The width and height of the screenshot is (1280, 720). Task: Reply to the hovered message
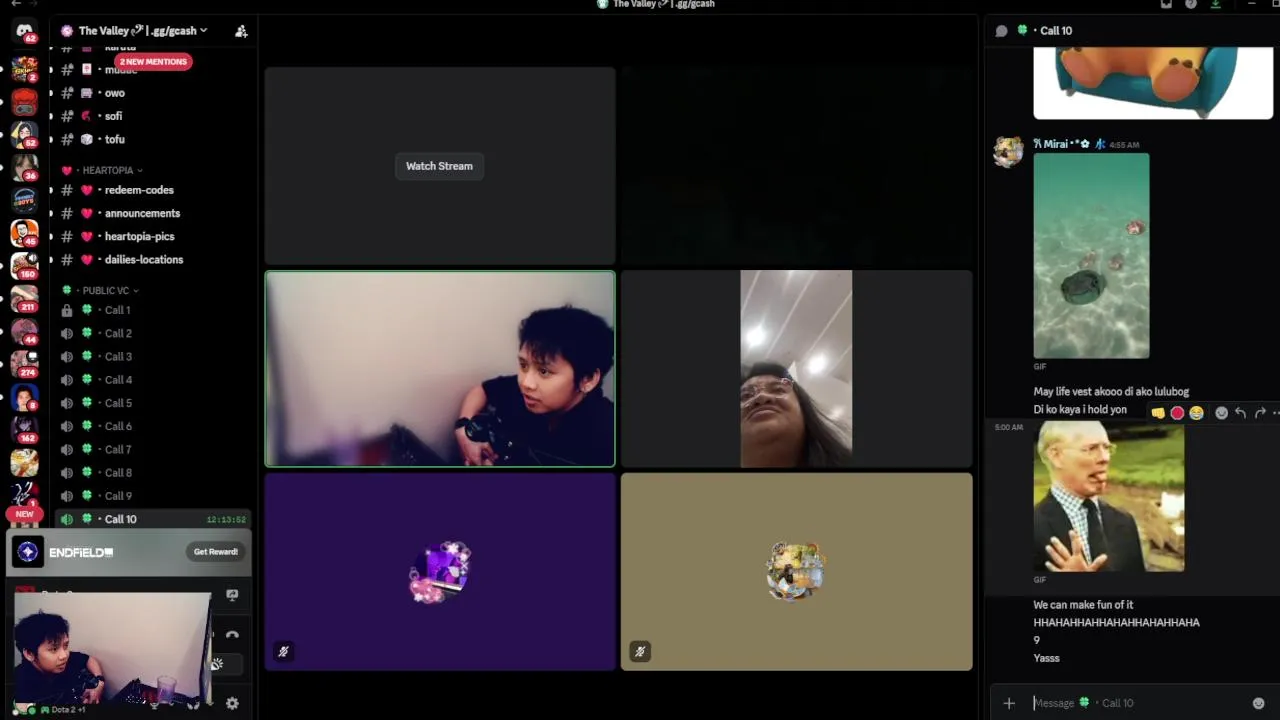(1240, 413)
